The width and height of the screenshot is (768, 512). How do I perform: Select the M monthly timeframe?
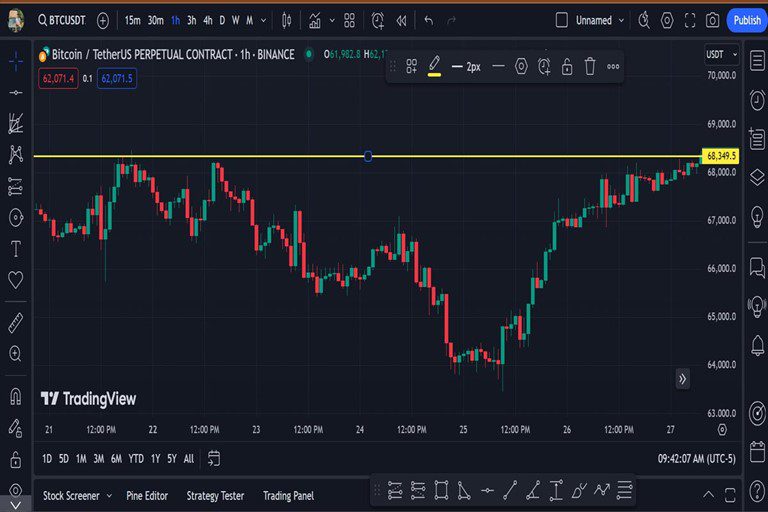(249, 20)
